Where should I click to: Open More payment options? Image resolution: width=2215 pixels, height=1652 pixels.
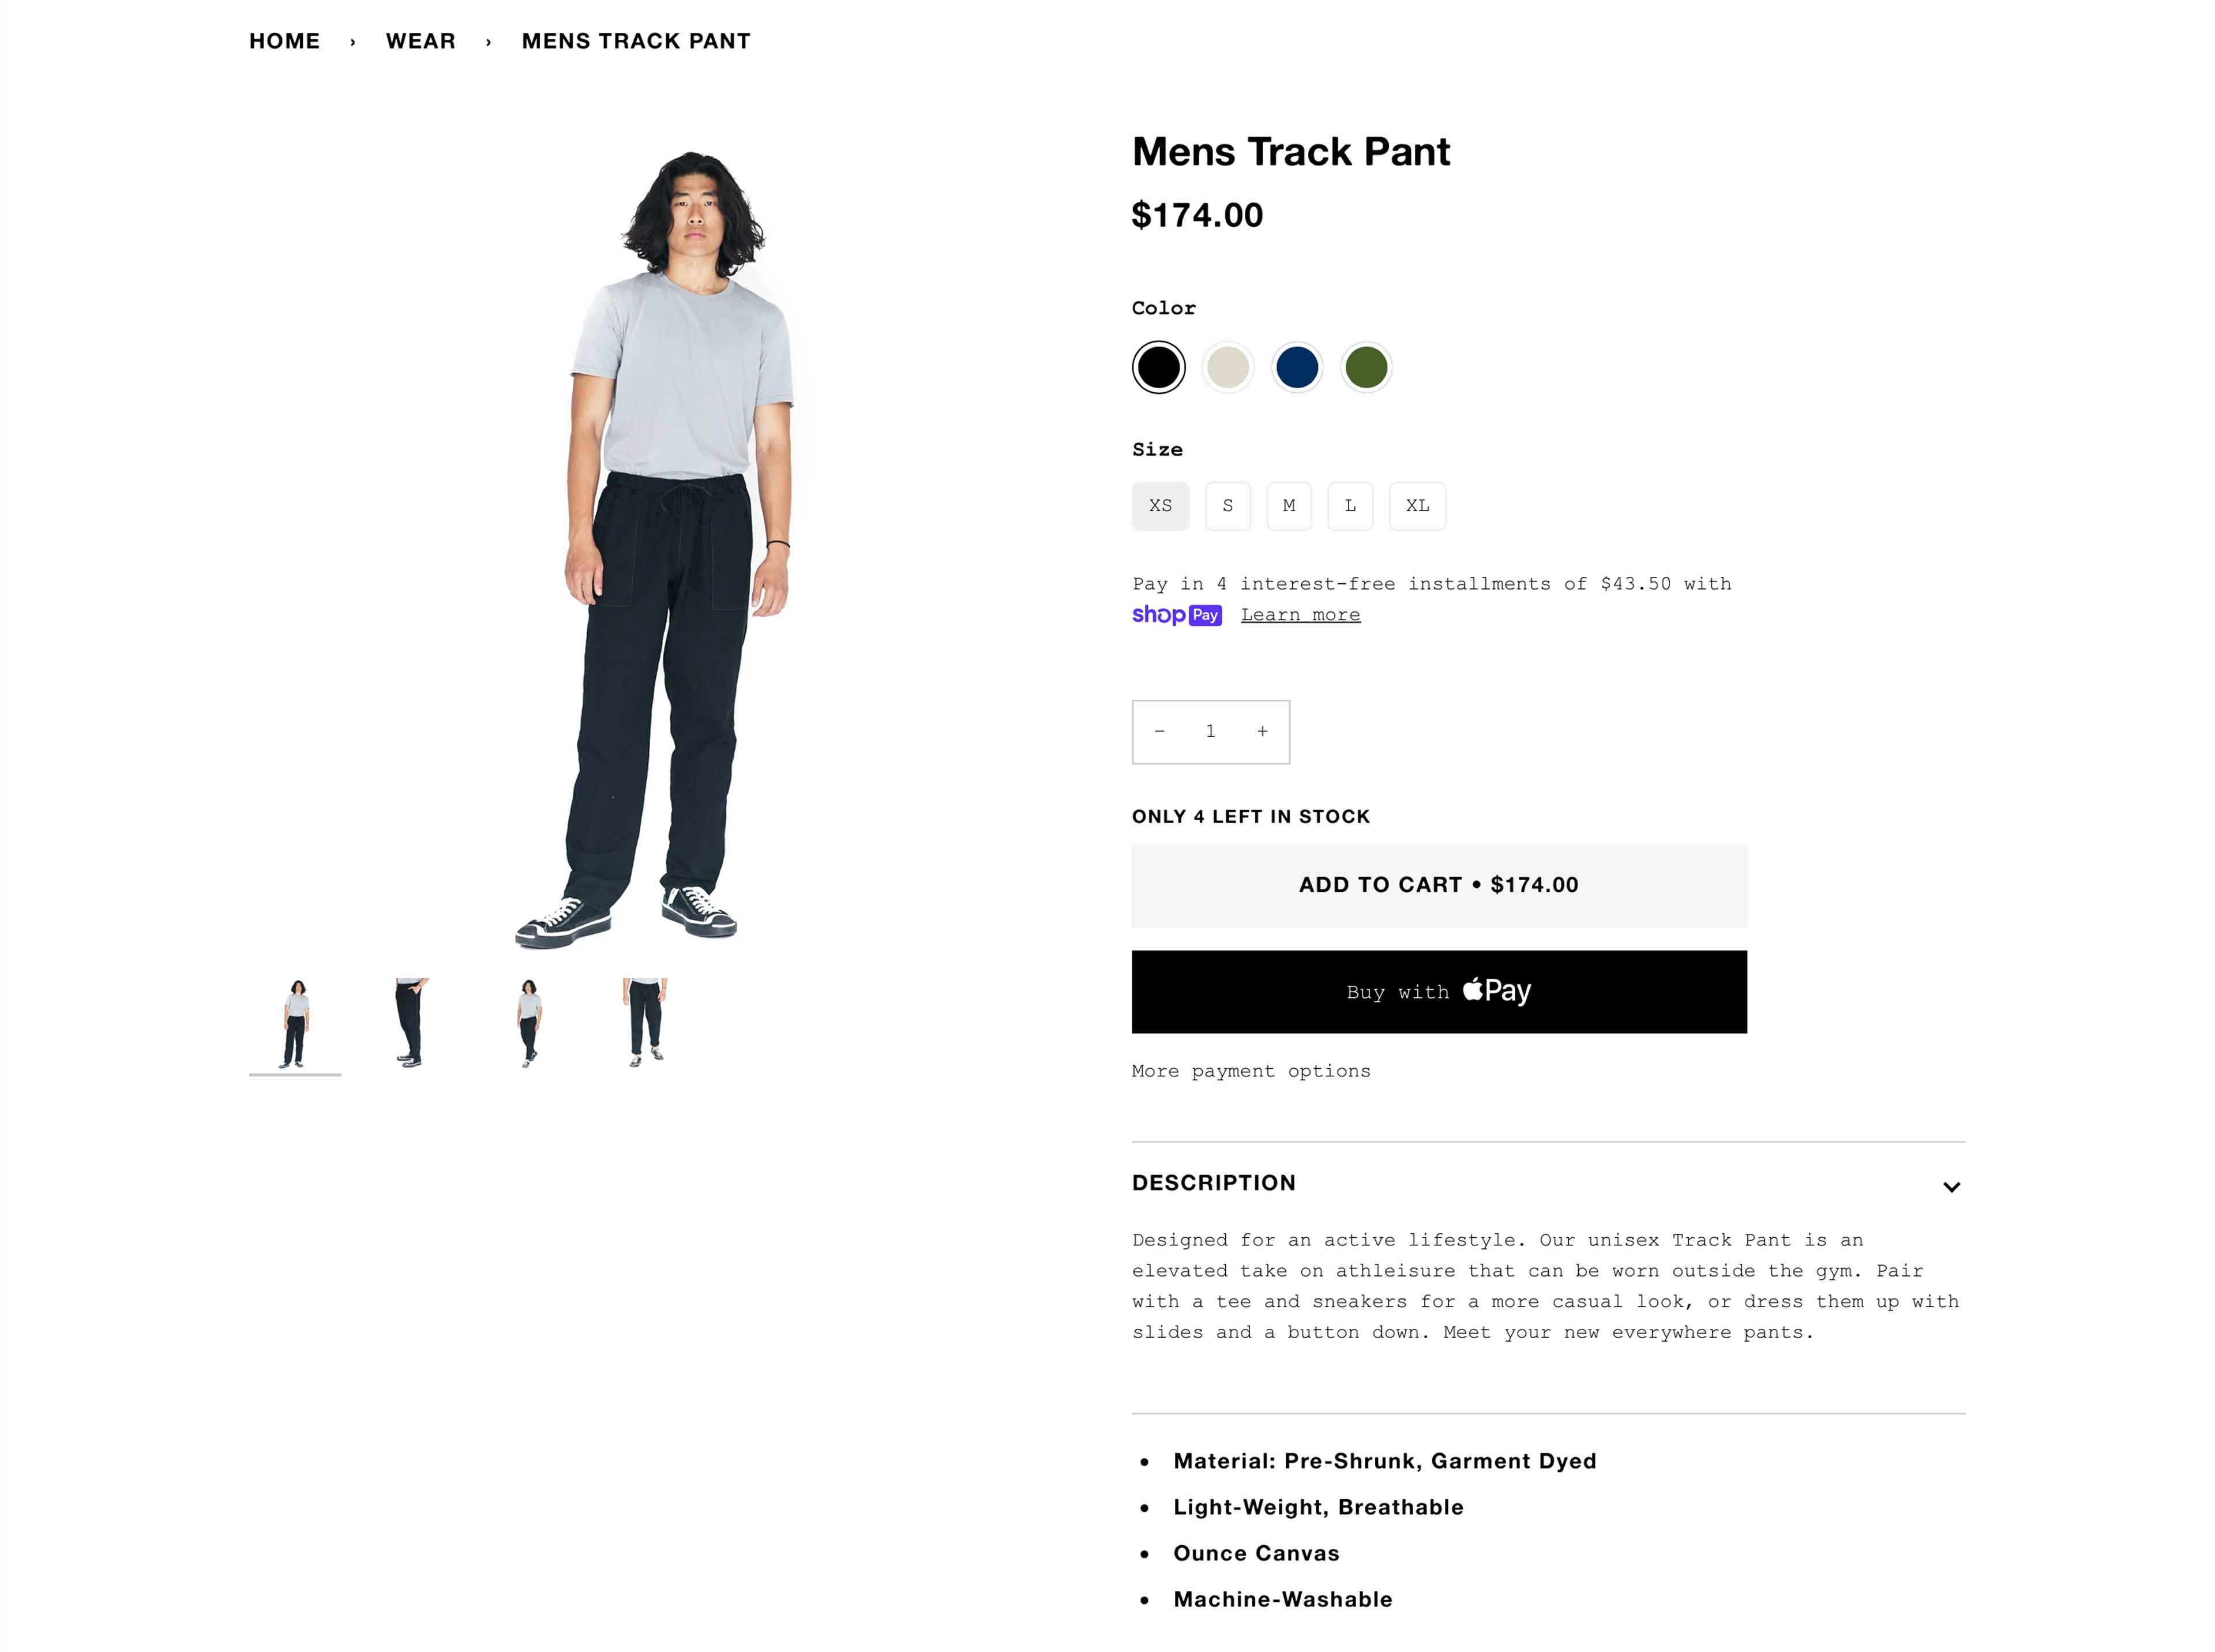[x=1251, y=1071]
